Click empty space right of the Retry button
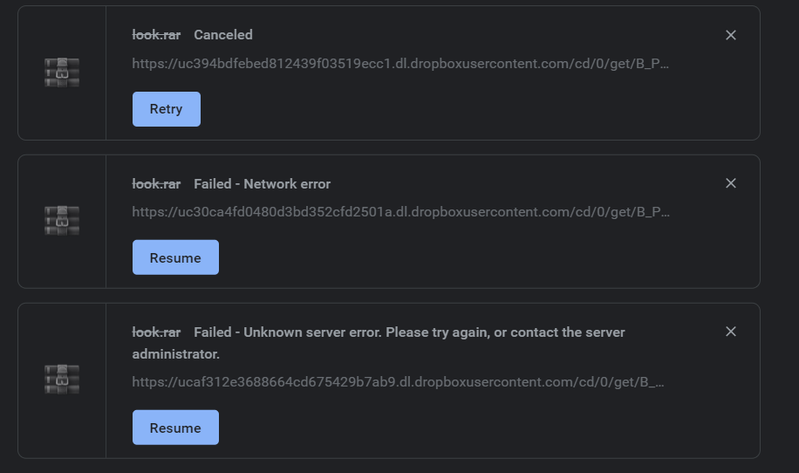 450,109
